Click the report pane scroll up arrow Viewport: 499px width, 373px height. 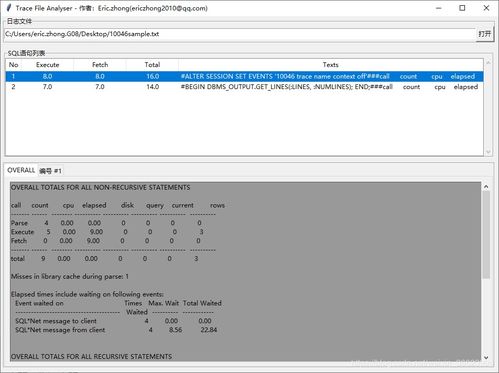[486, 187]
